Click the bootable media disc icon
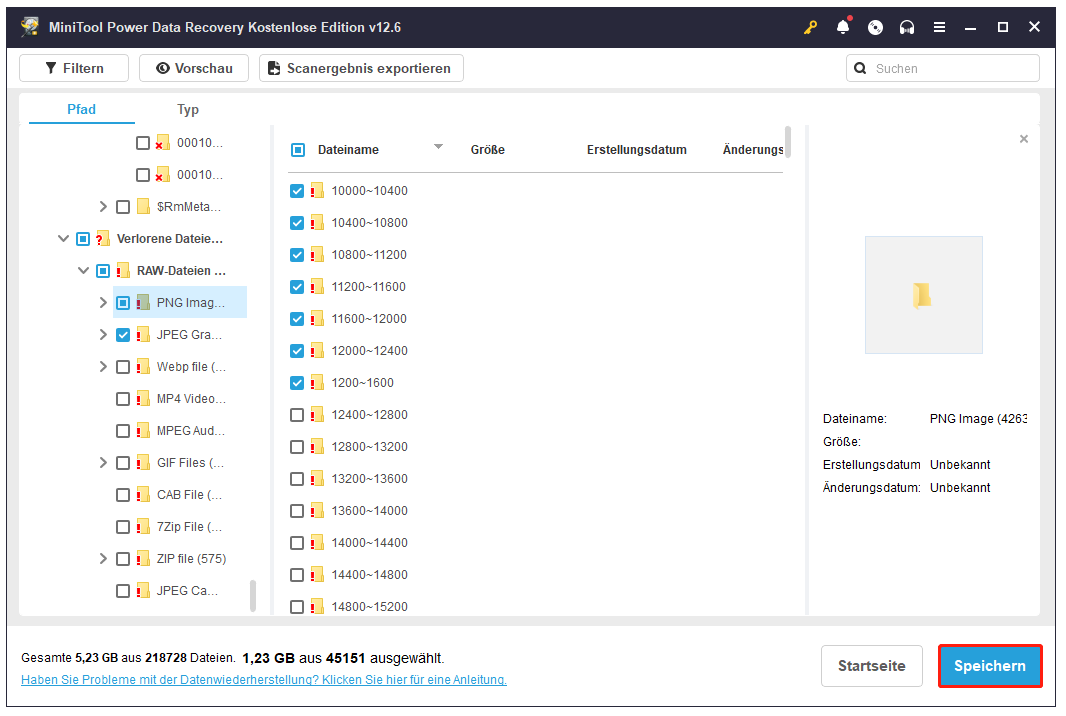This screenshot has width=1066, height=716. [x=875, y=27]
